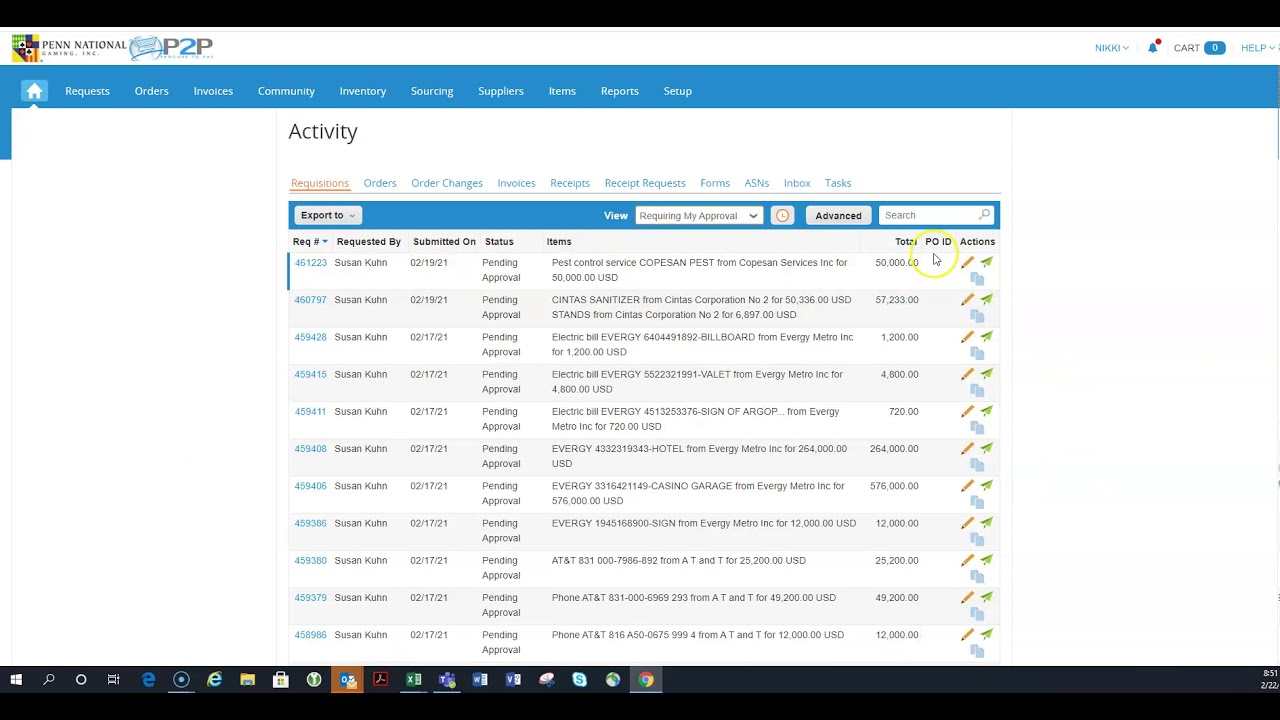Switch to the ASNs tab
Image resolution: width=1280 pixels, height=720 pixels.
757,183
